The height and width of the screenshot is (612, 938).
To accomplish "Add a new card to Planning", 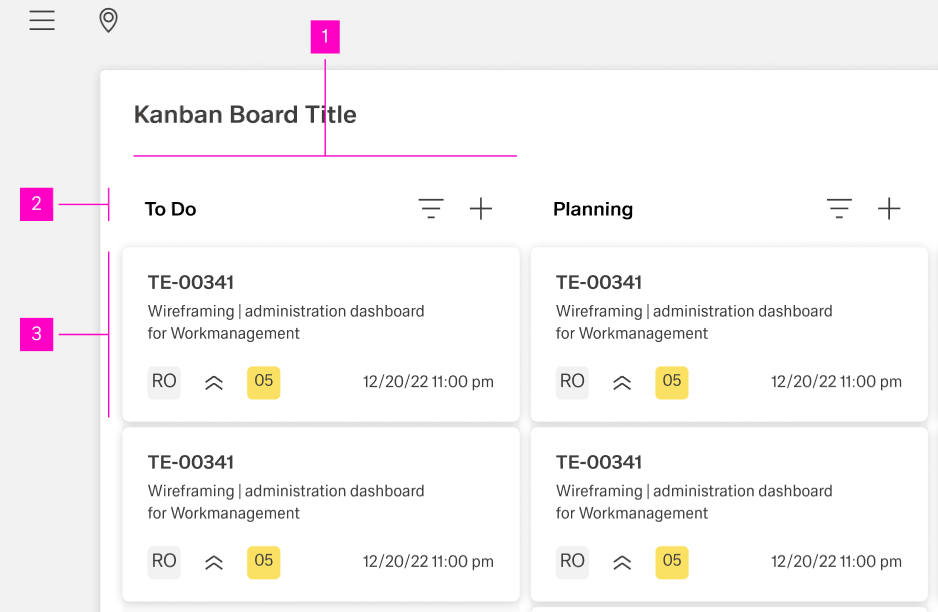I will pos(889,209).
